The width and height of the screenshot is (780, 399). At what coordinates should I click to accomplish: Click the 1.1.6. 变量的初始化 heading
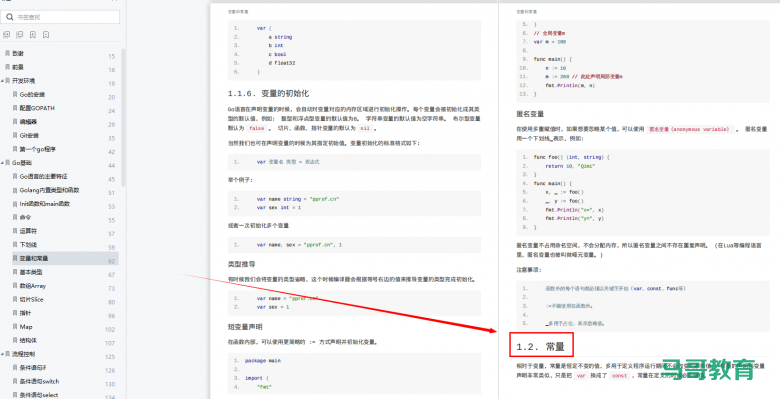269,94
